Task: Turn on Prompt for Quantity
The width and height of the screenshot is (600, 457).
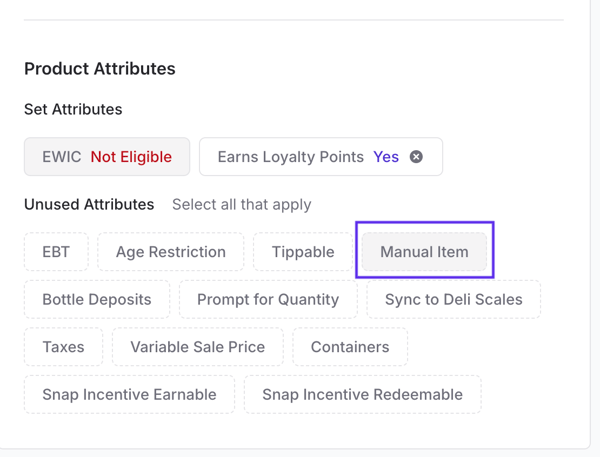Action: pyautogui.click(x=268, y=299)
